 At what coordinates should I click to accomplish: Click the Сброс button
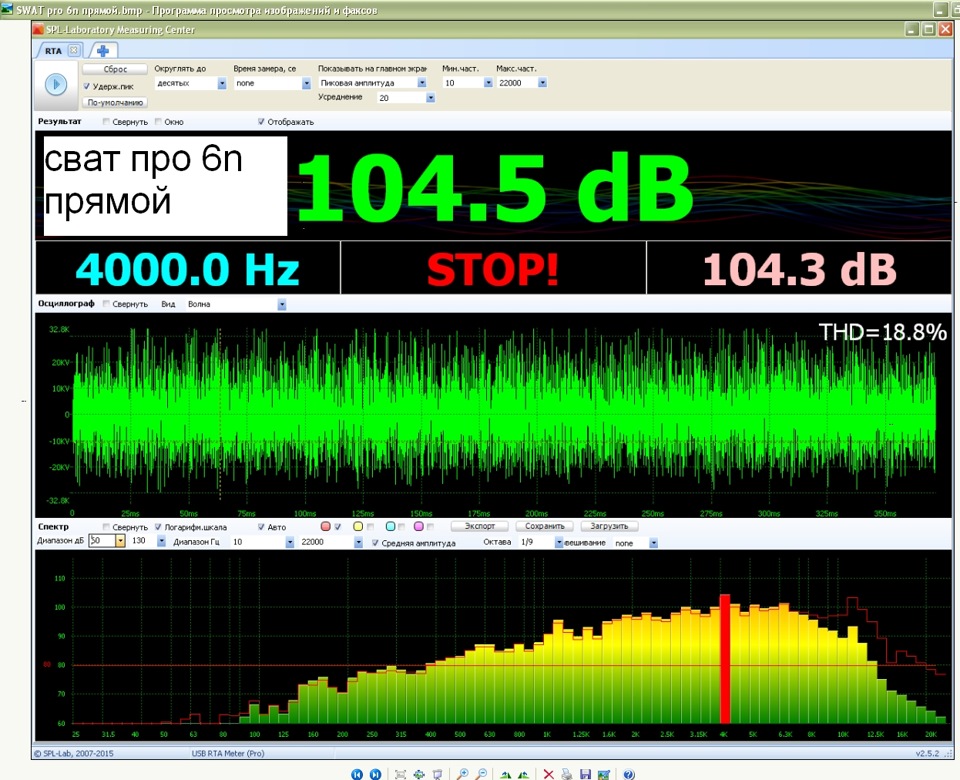click(x=115, y=69)
